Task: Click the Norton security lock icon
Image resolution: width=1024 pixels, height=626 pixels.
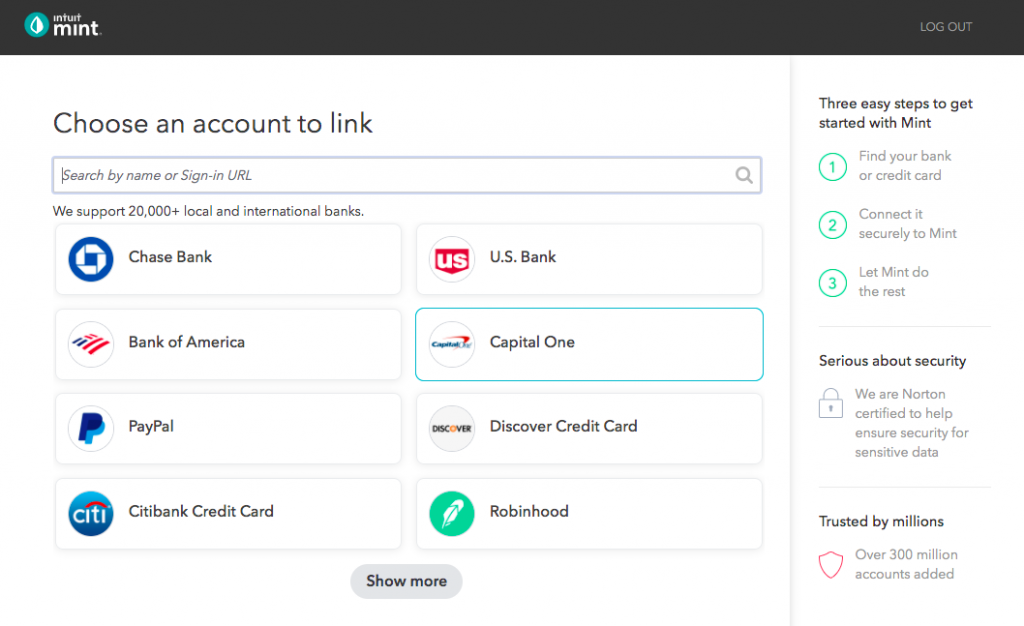Action: pyautogui.click(x=830, y=403)
